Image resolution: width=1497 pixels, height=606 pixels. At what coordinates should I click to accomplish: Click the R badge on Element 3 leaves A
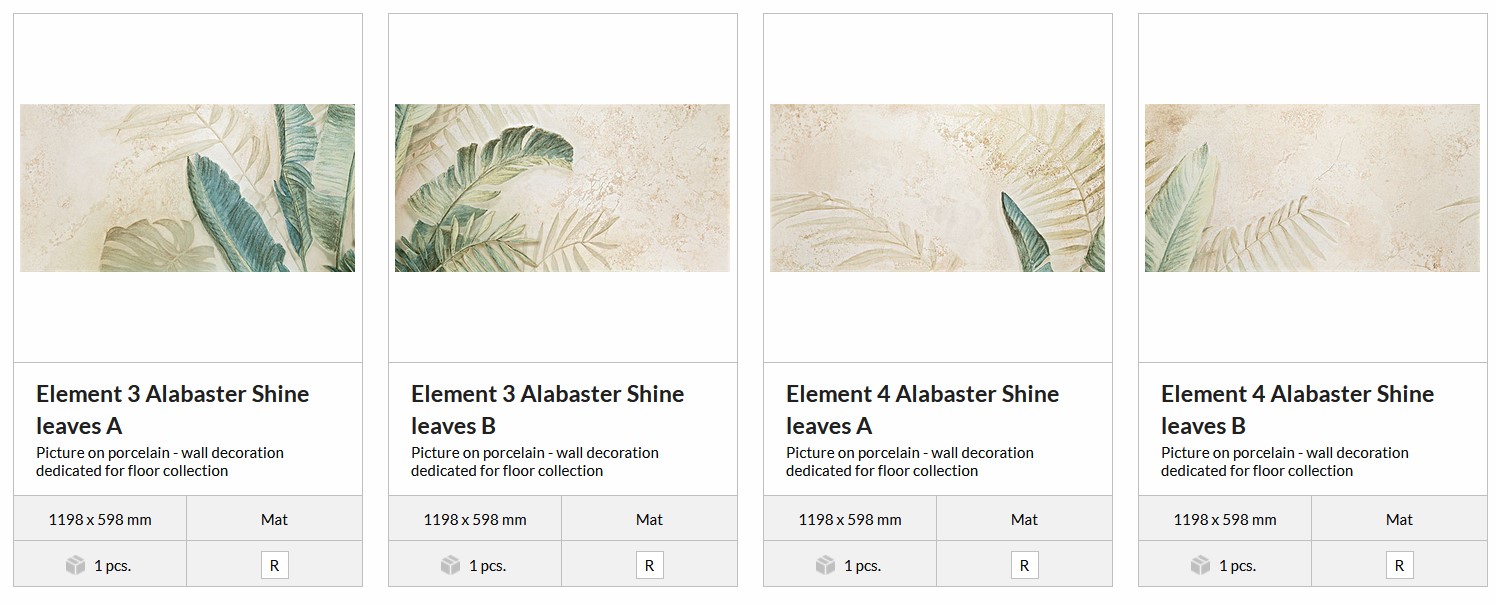[274, 565]
